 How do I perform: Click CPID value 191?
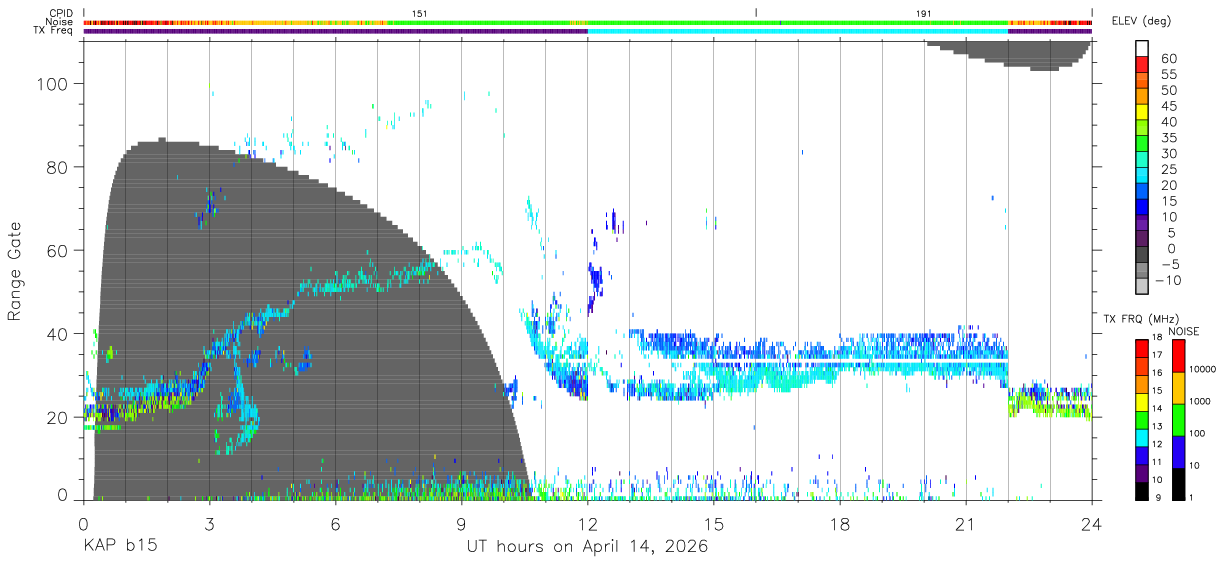click(x=923, y=13)
